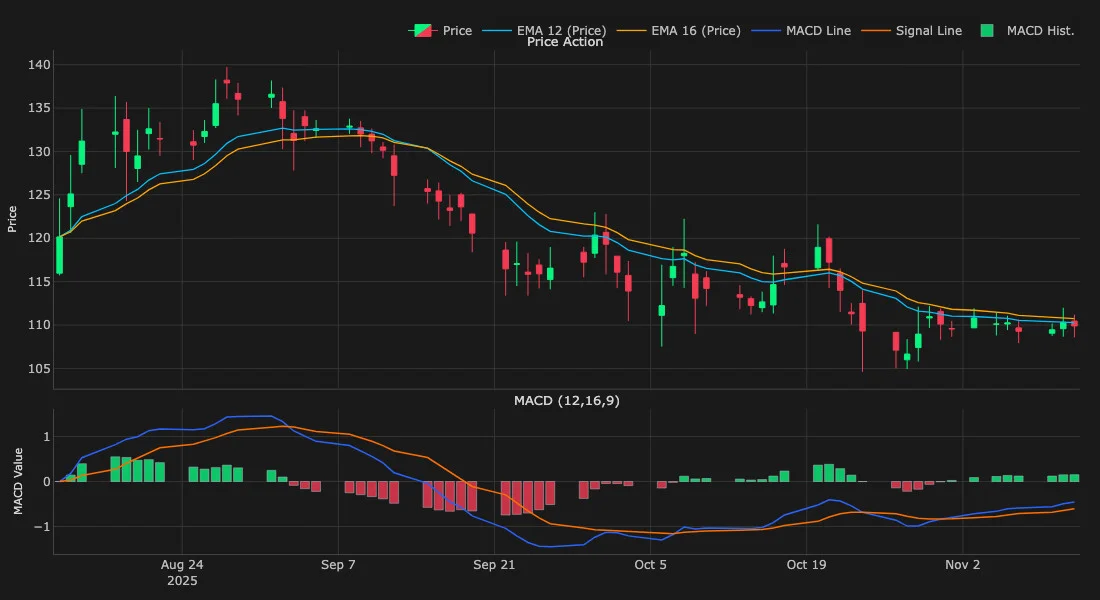
Task: Hide the EMA 12 (Price) trace
Action: pyautogui.click(x=544, y=31)
